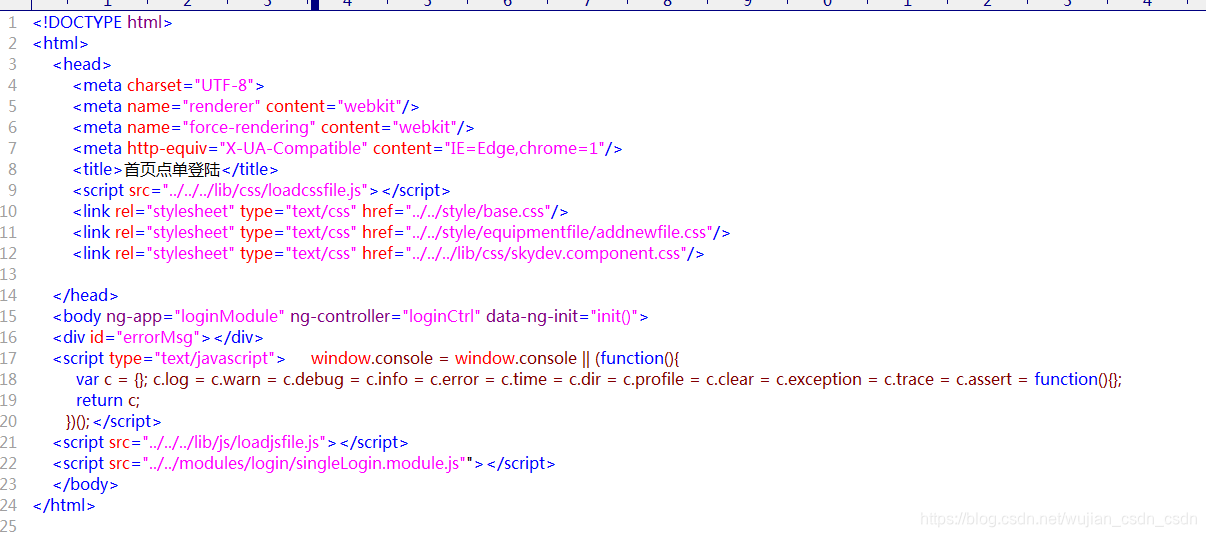Click the closing </head> tag

click(x=85, y=295)
